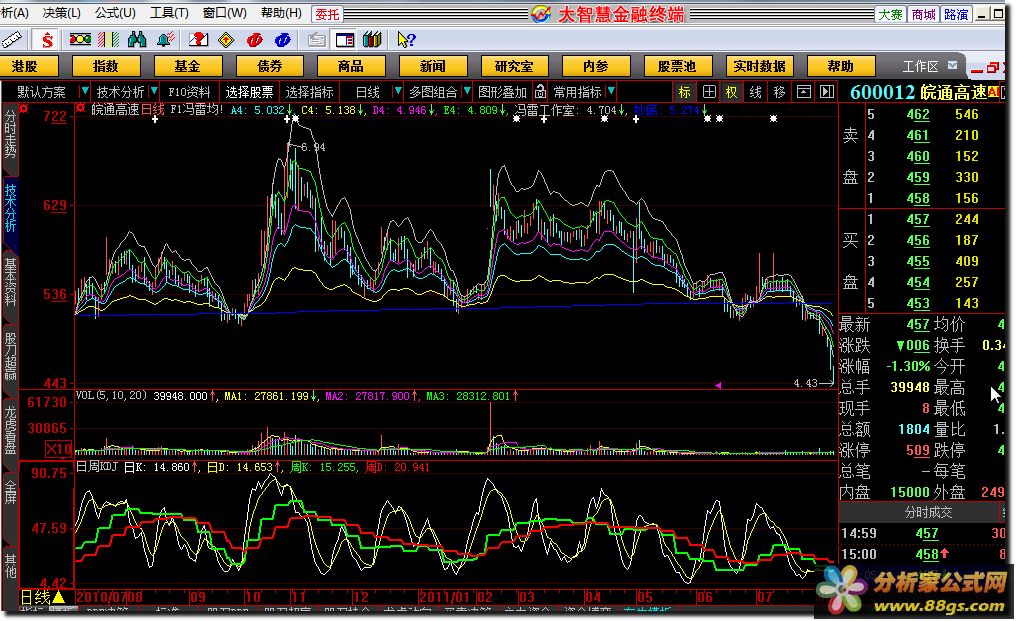Click the ×10 volume scale toggle

click(58, 449)
